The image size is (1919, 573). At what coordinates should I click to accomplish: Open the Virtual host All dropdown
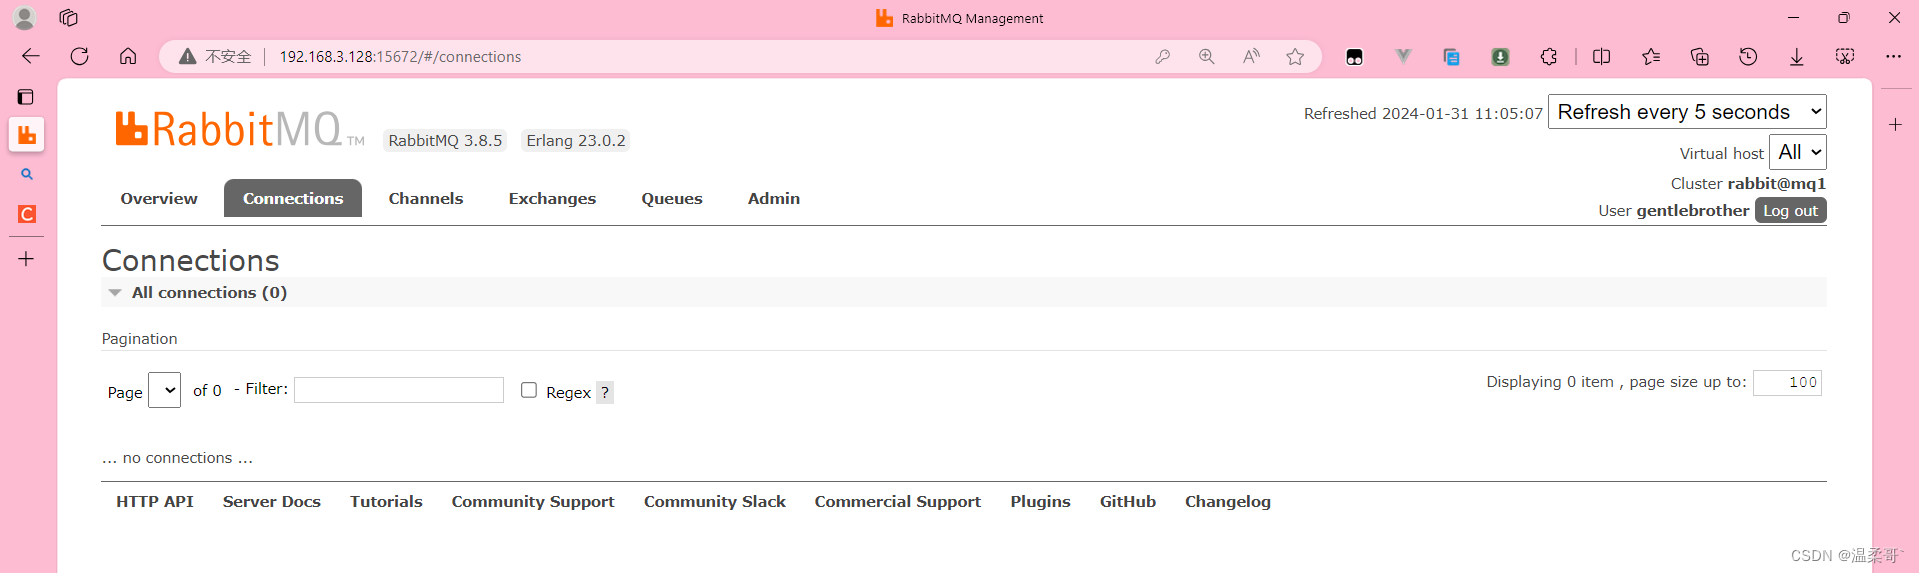1798,152
